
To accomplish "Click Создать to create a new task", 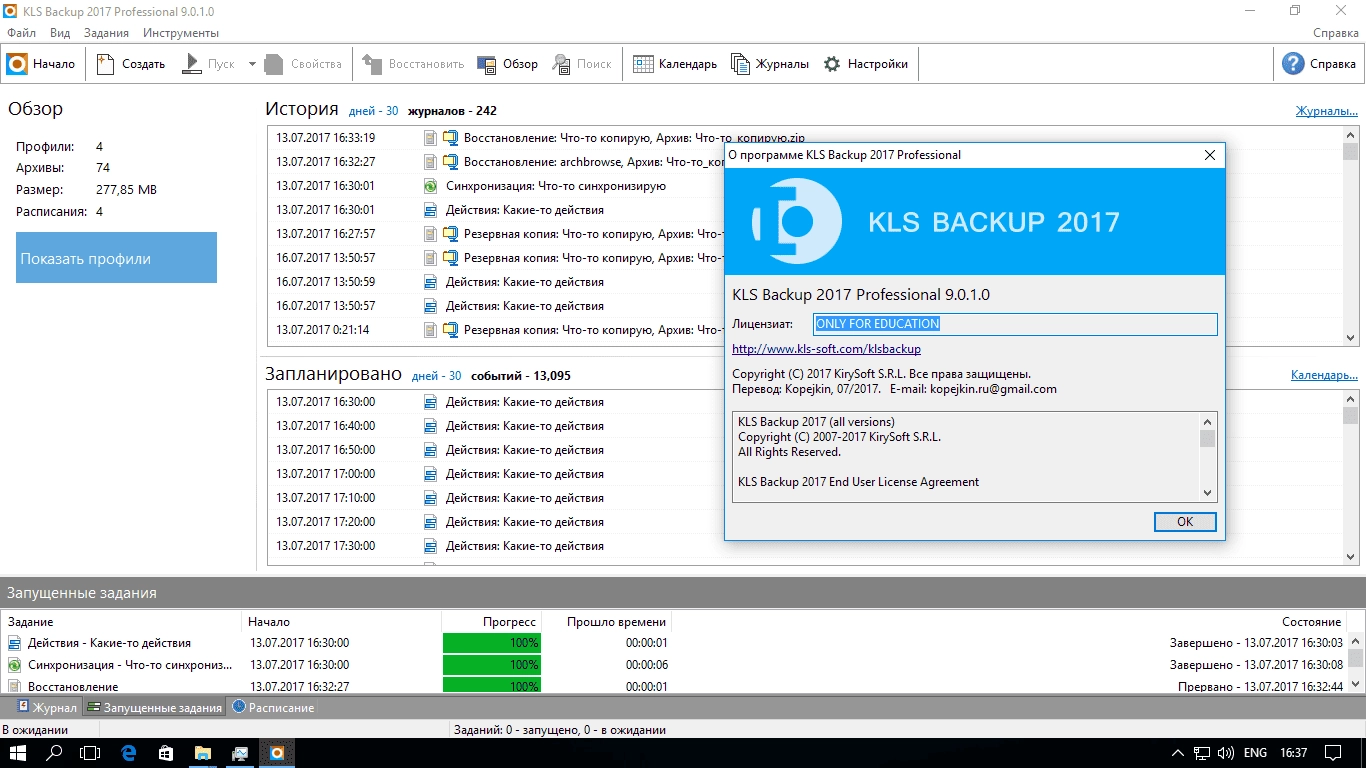I will tap(131, 64).
